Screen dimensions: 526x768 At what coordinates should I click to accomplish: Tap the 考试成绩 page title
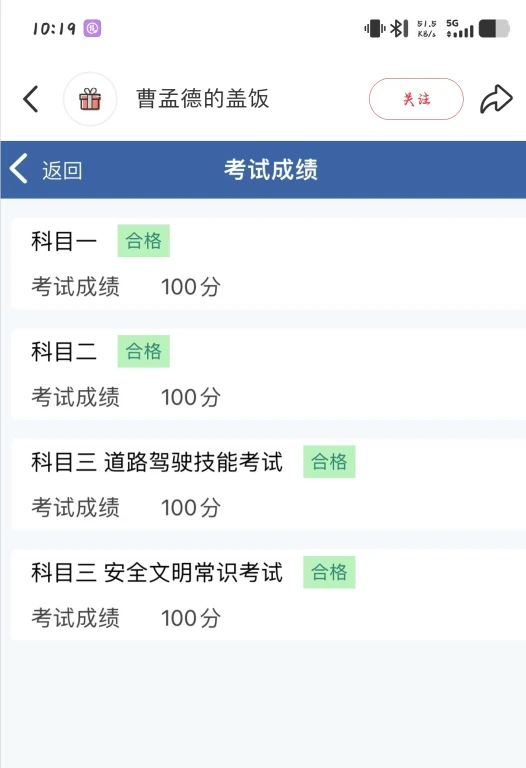(x=271, y=169)
